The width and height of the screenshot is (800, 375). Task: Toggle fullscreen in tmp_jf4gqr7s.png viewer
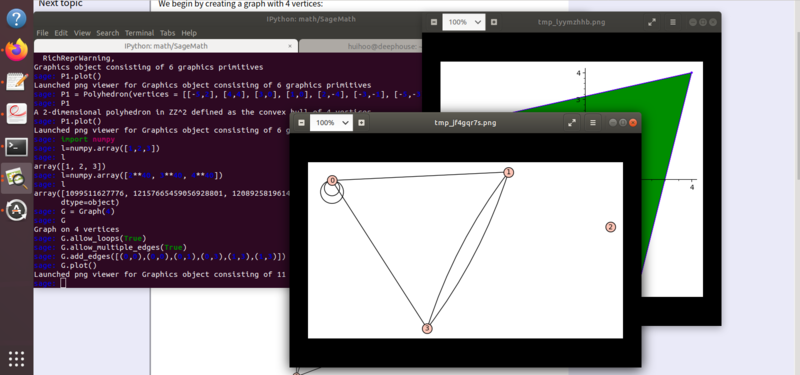(x=572, y=123)
